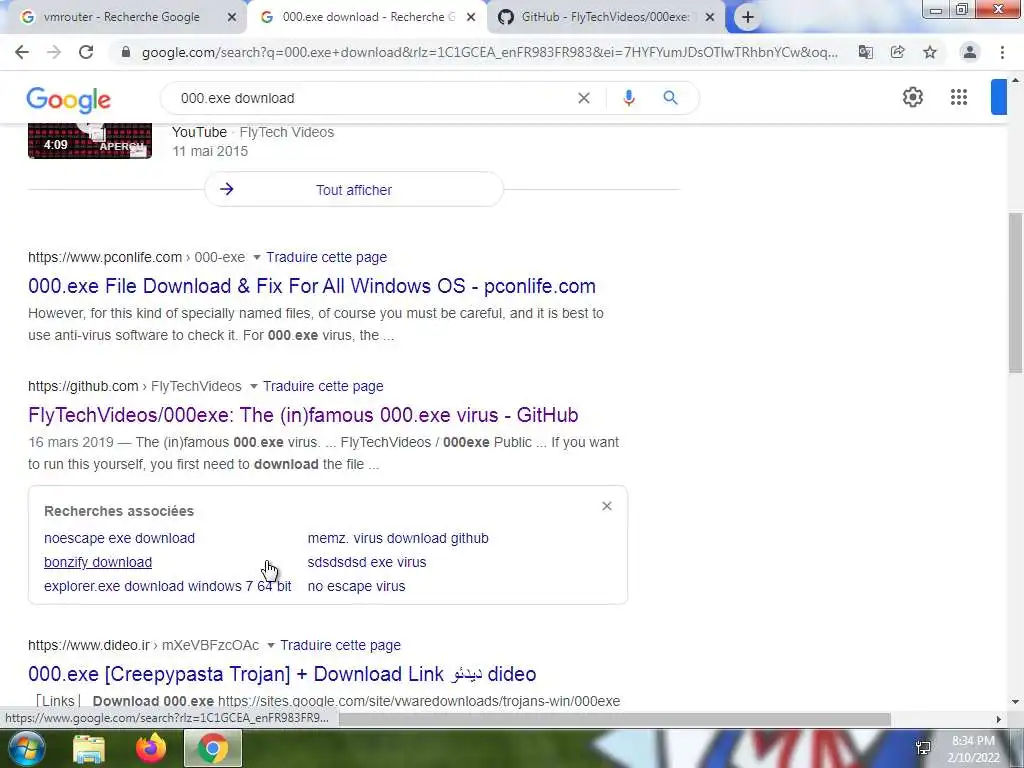Open the Chrome profile avatar menu
Image resolution: width=1024 pixels, height=768 pixels.
[970, 52]
